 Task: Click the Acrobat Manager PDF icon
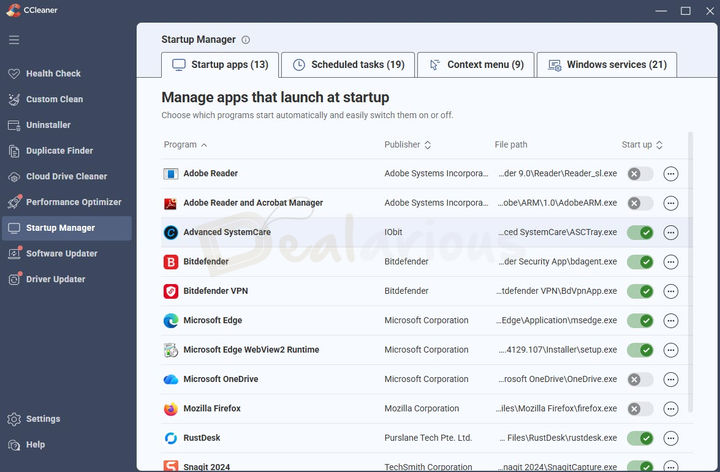pyautogui.click(x=171, y=203)
